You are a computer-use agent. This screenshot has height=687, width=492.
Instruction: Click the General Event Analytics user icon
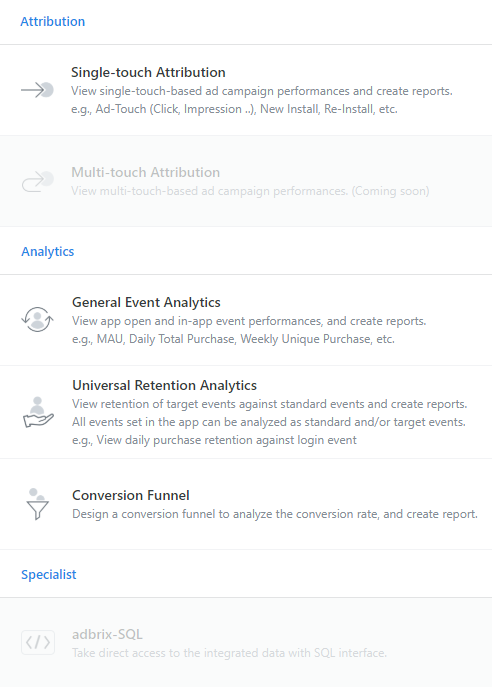tap(38, 319)
